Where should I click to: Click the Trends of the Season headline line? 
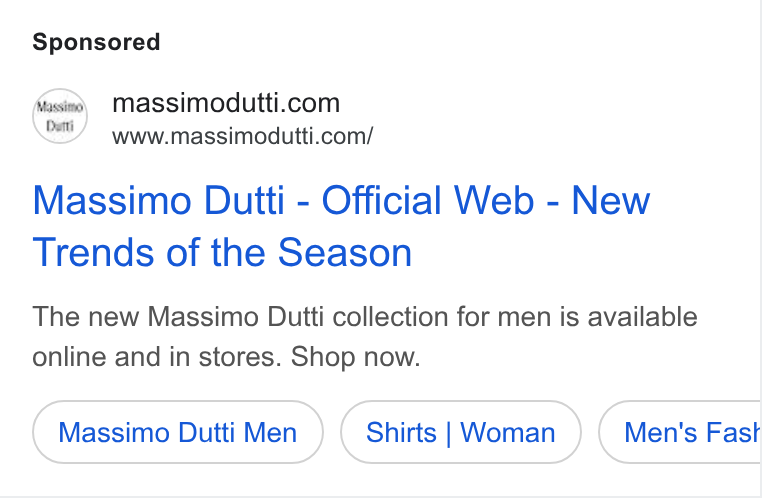[222, 253]
